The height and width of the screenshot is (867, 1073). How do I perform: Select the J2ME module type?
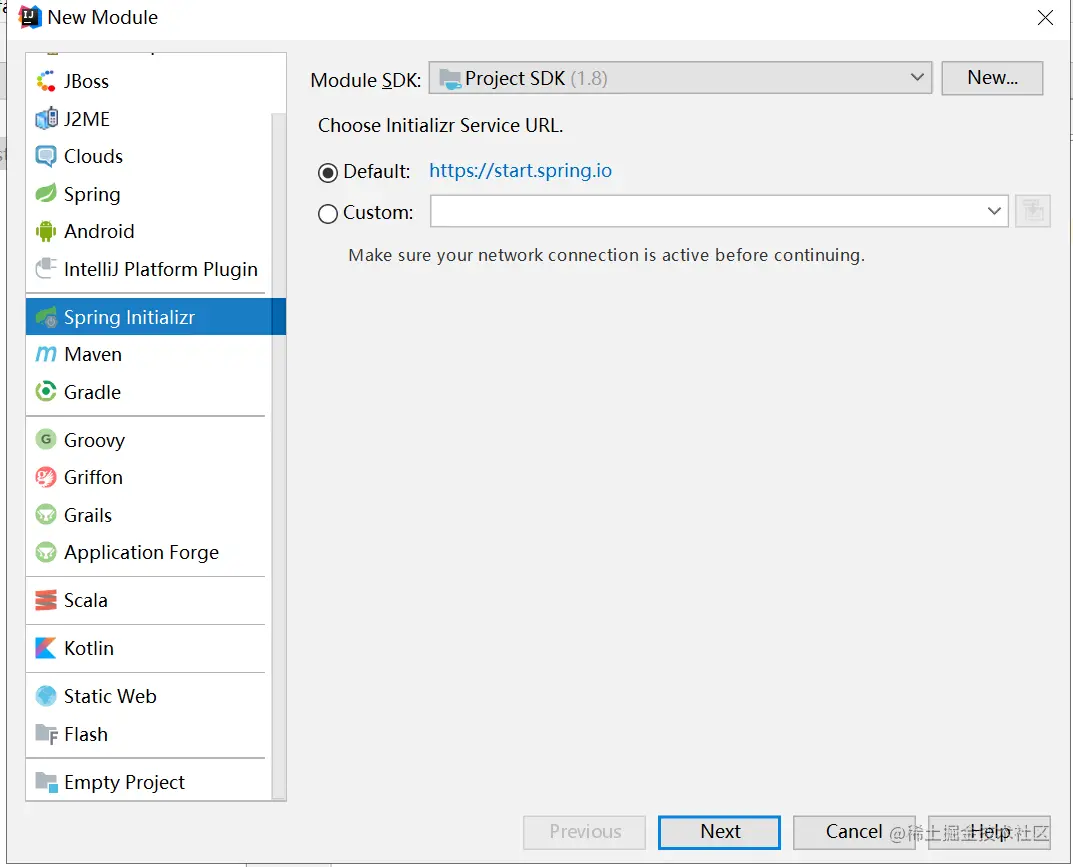[x=148, y=118]
